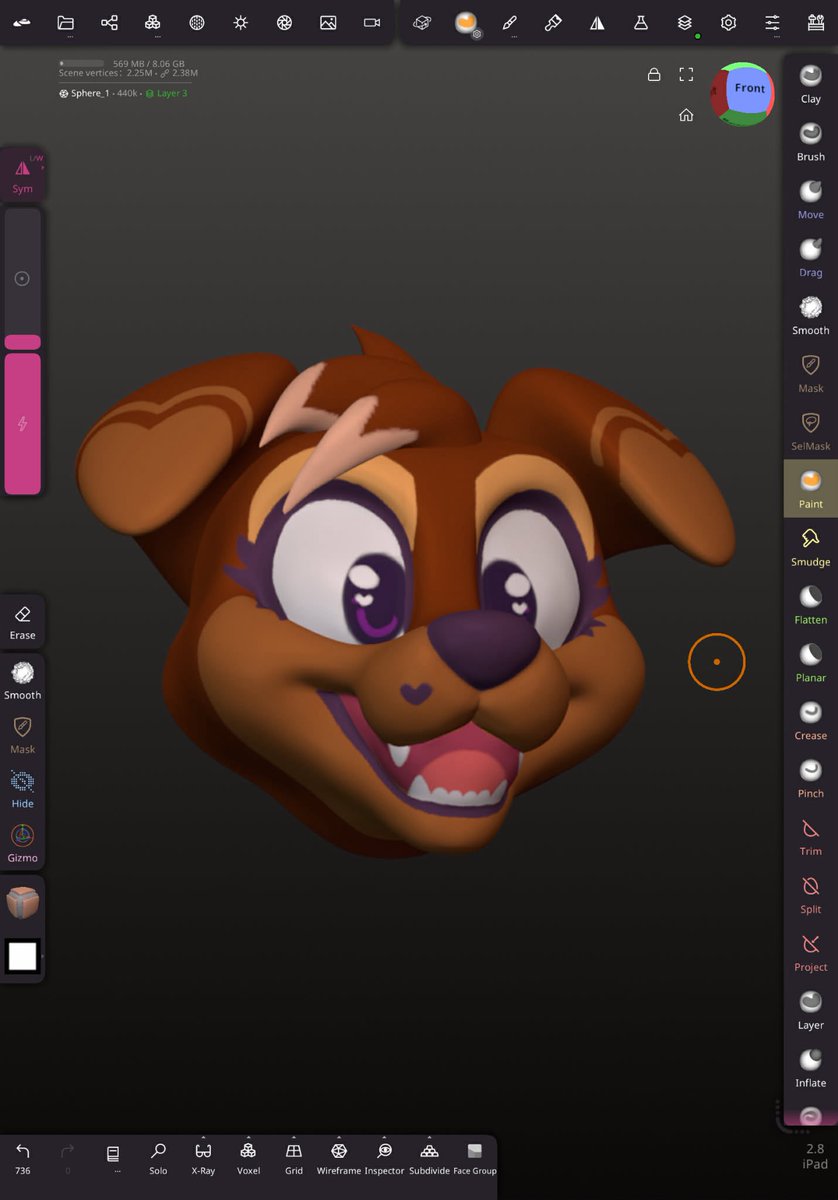Select the Inflate tool

click(811, 1069)
